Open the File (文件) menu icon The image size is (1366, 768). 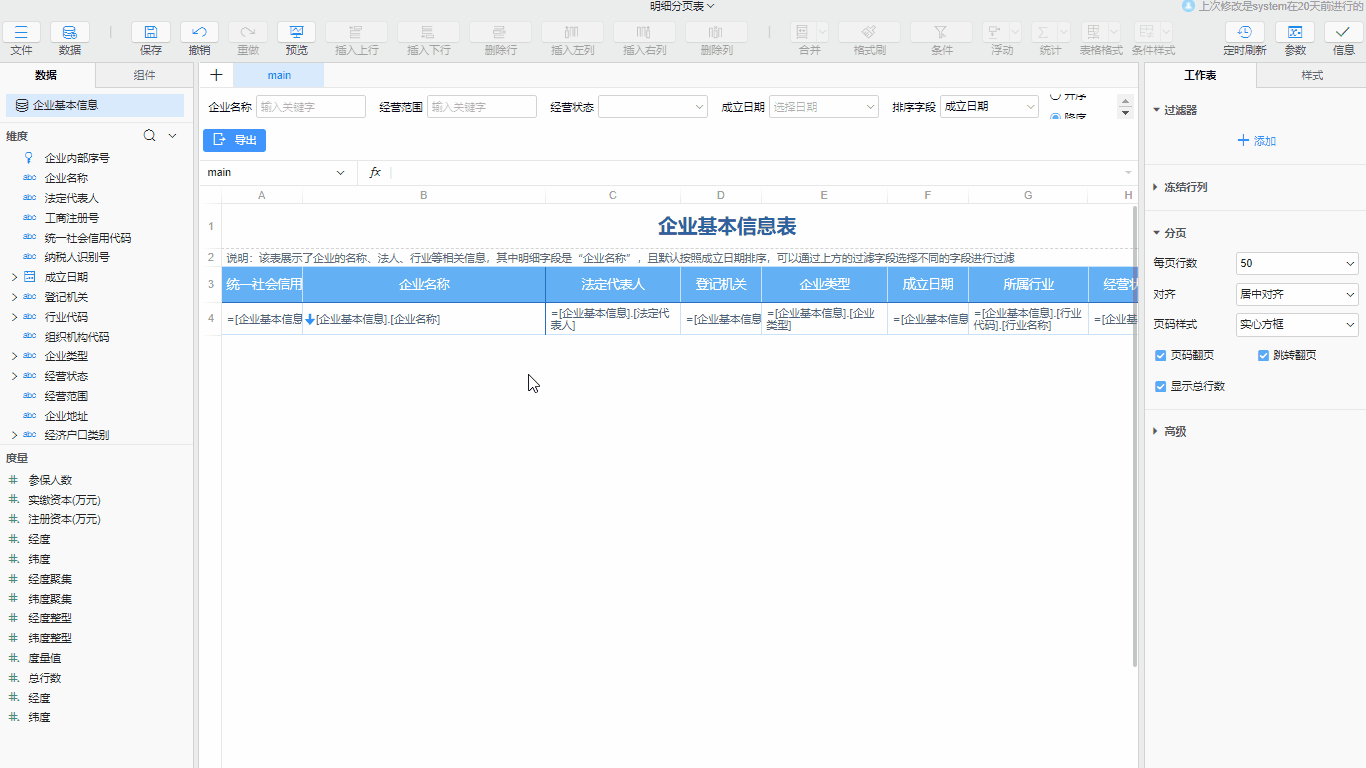pos(21,33)
